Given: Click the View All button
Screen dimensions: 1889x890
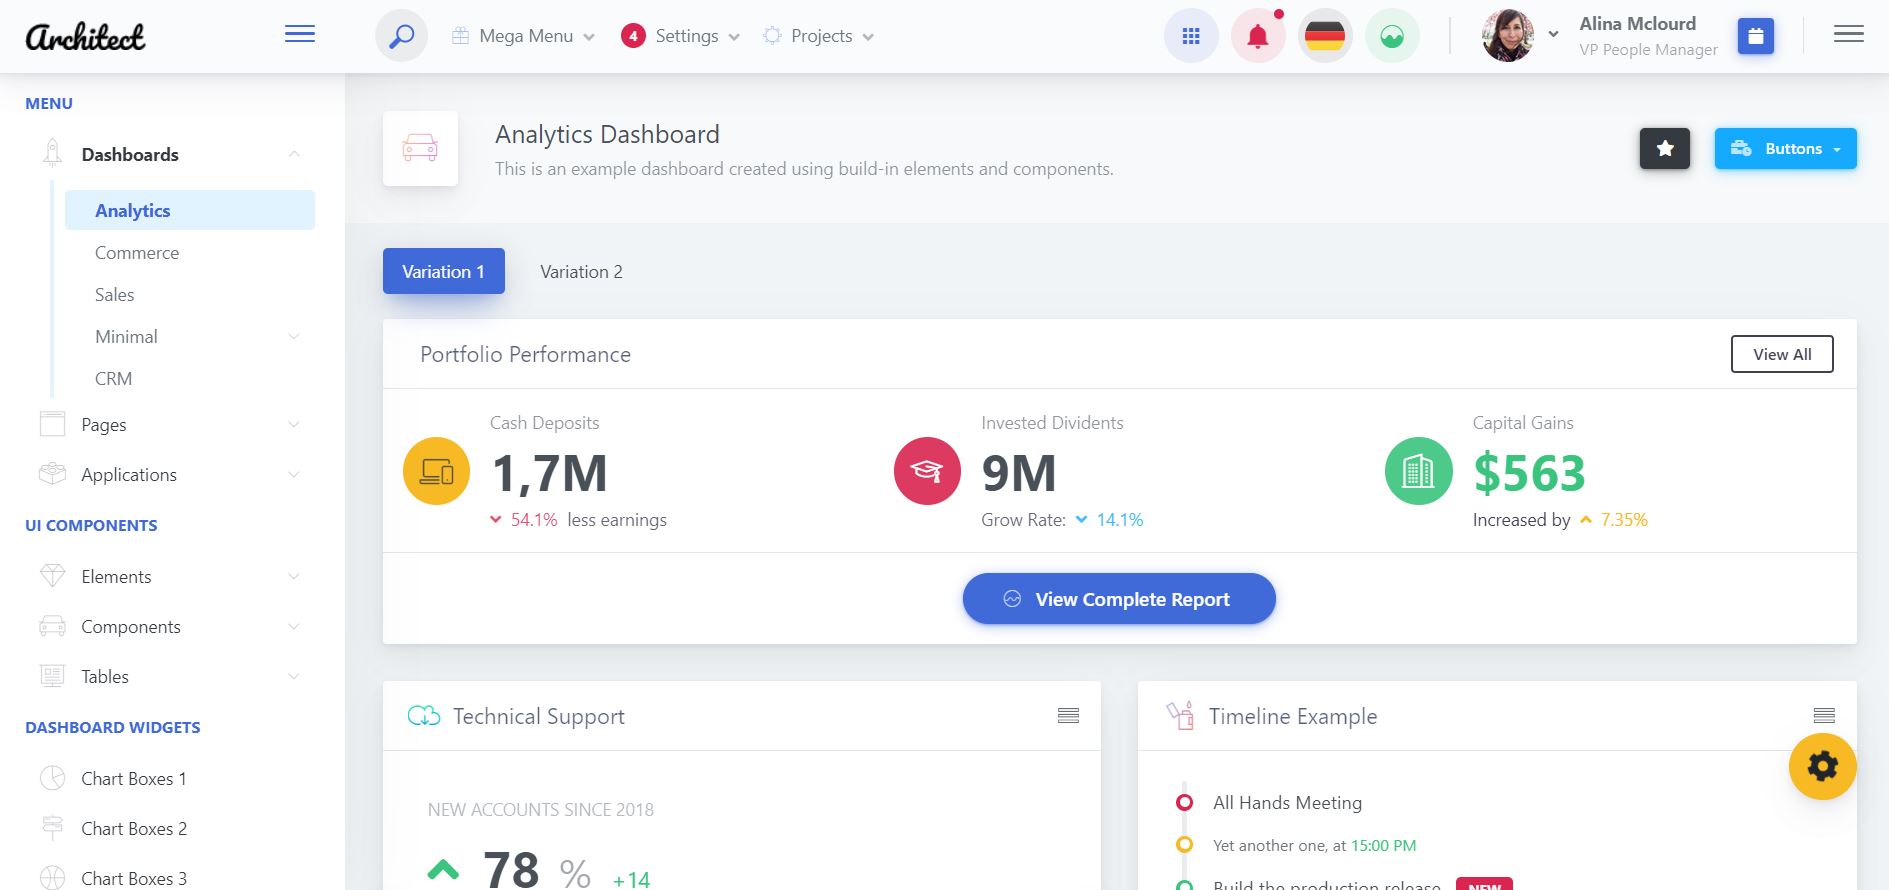Looking at the screenshot, I should (x=1781, y=354).
